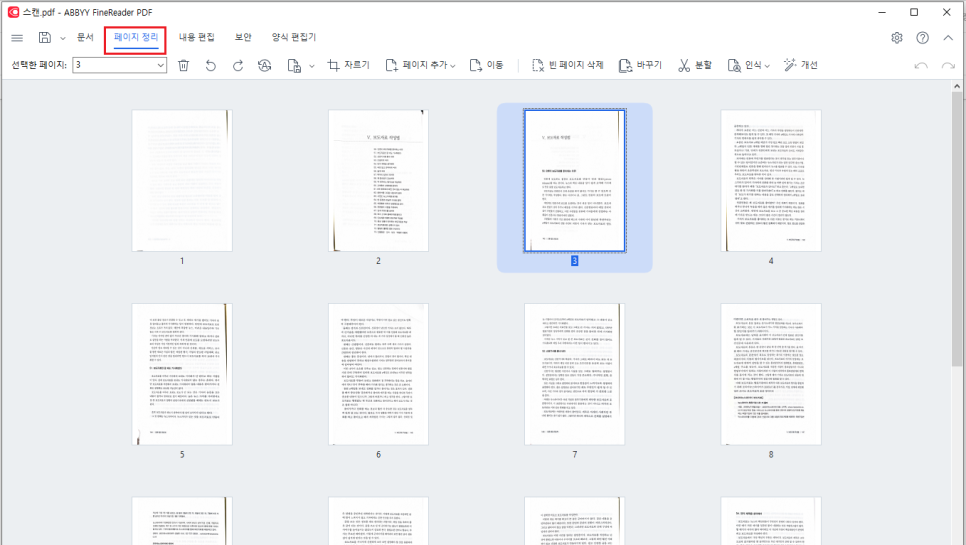Expand the page extract dropdown arrow
This screenshot has height=545, width=966.
[x=312, y=66]
